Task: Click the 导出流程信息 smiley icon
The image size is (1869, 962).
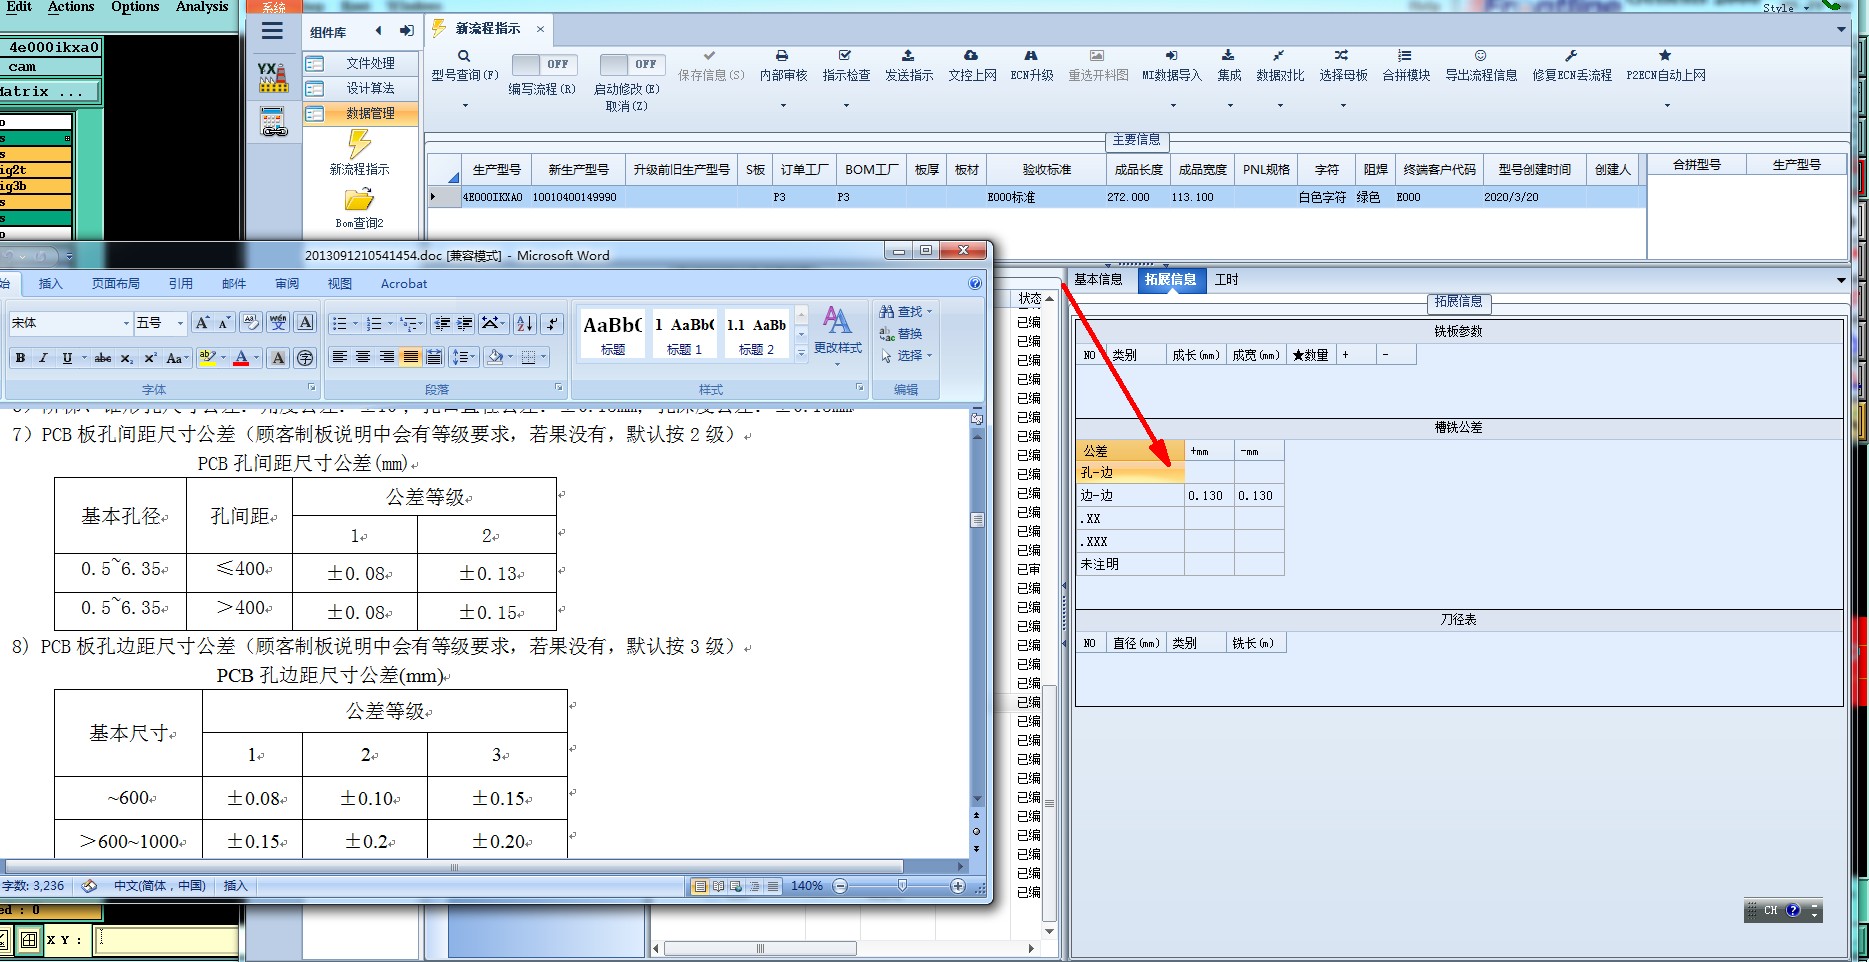Action: pyautogui.click(x=1481, y=56)
